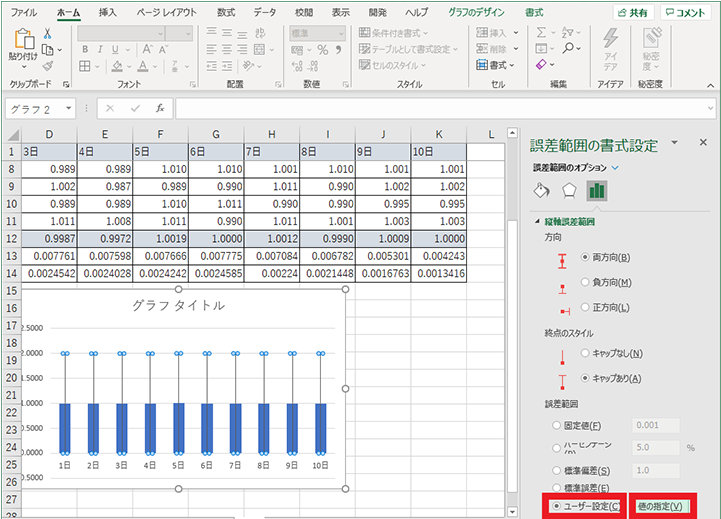The image size is (721, 519).
Task: Select 標準偏差(S) error amount option
Action: [556, 471]
